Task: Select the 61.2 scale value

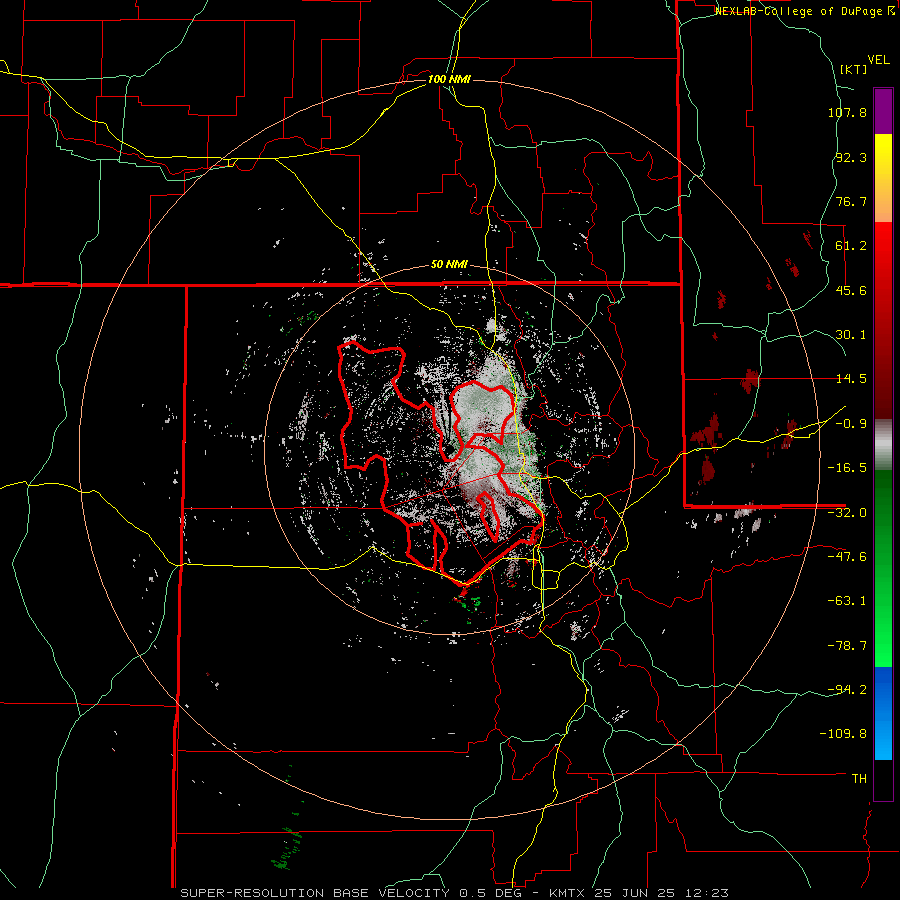Action: [x=851, y=246]
